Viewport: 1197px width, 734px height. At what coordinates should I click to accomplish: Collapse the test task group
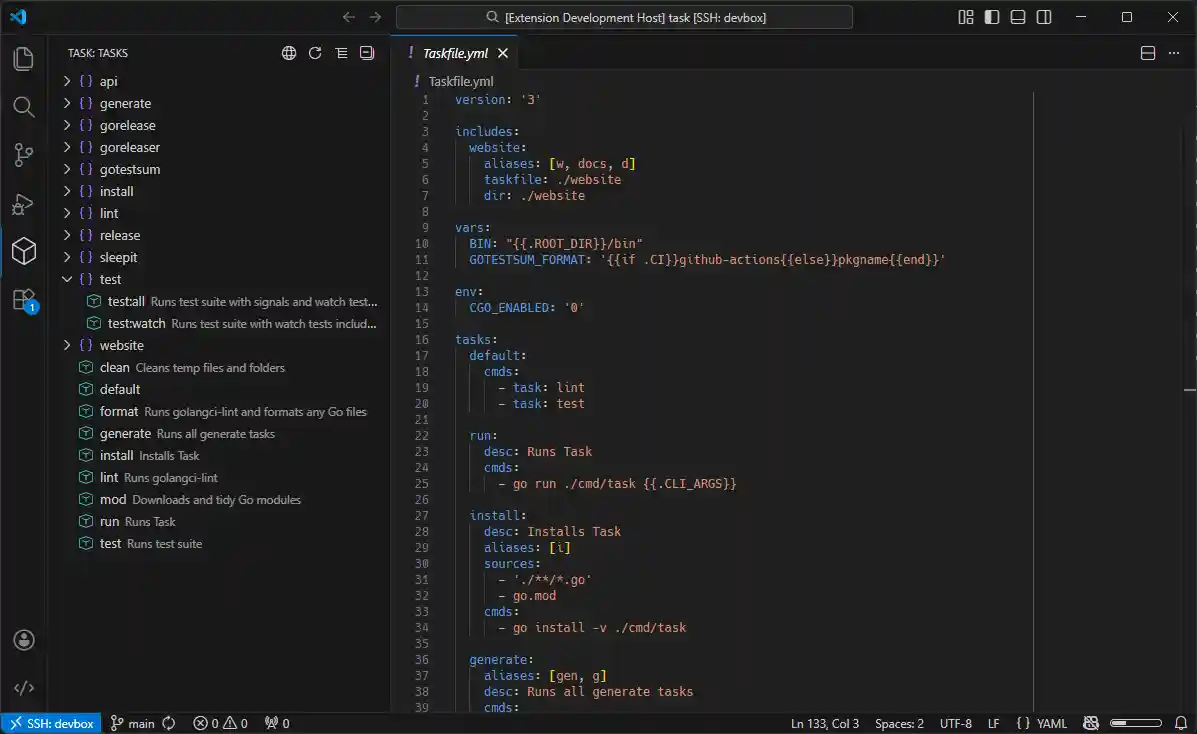click(67, 279)
